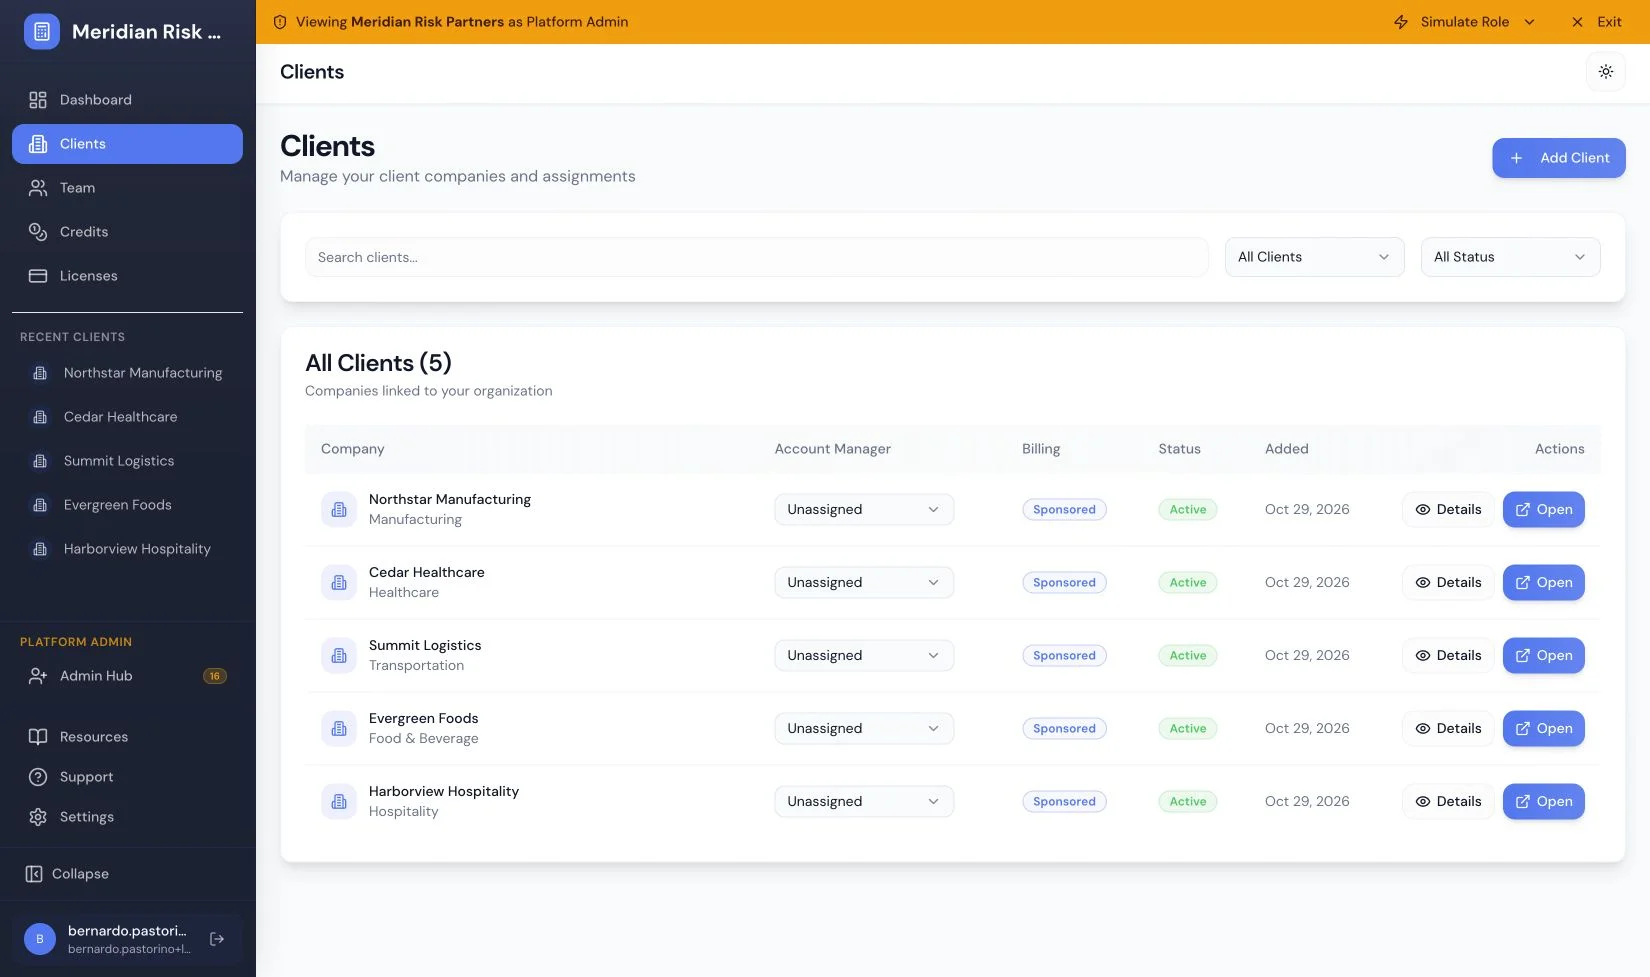
Task: Click the Company column header
Action: pyautogui.click(x=352, y=449)
